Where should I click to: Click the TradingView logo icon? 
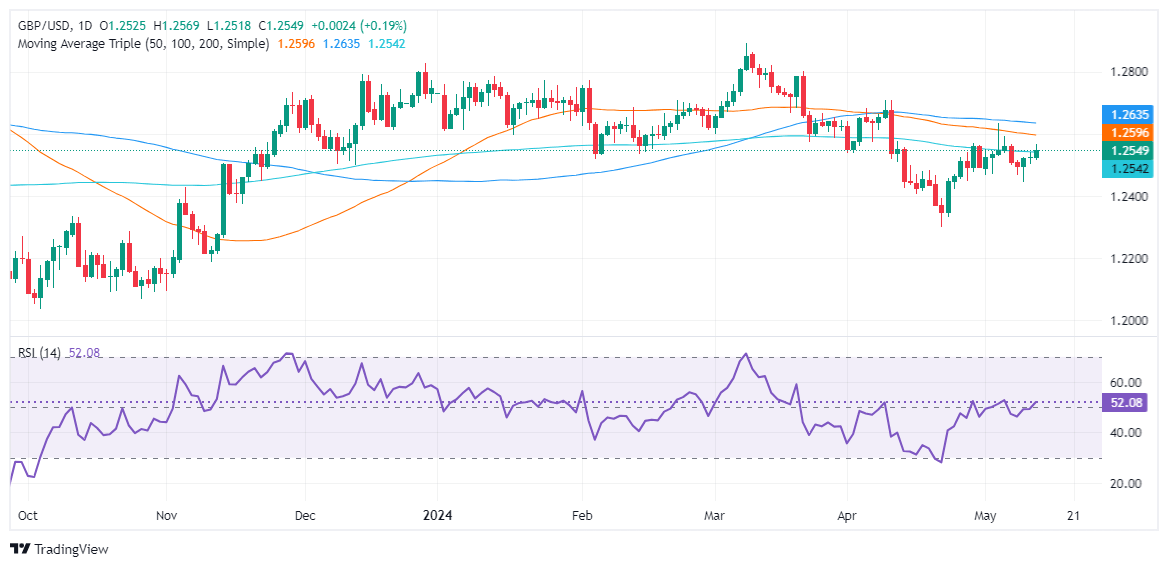pyautogui.click(x=20, y=549)
